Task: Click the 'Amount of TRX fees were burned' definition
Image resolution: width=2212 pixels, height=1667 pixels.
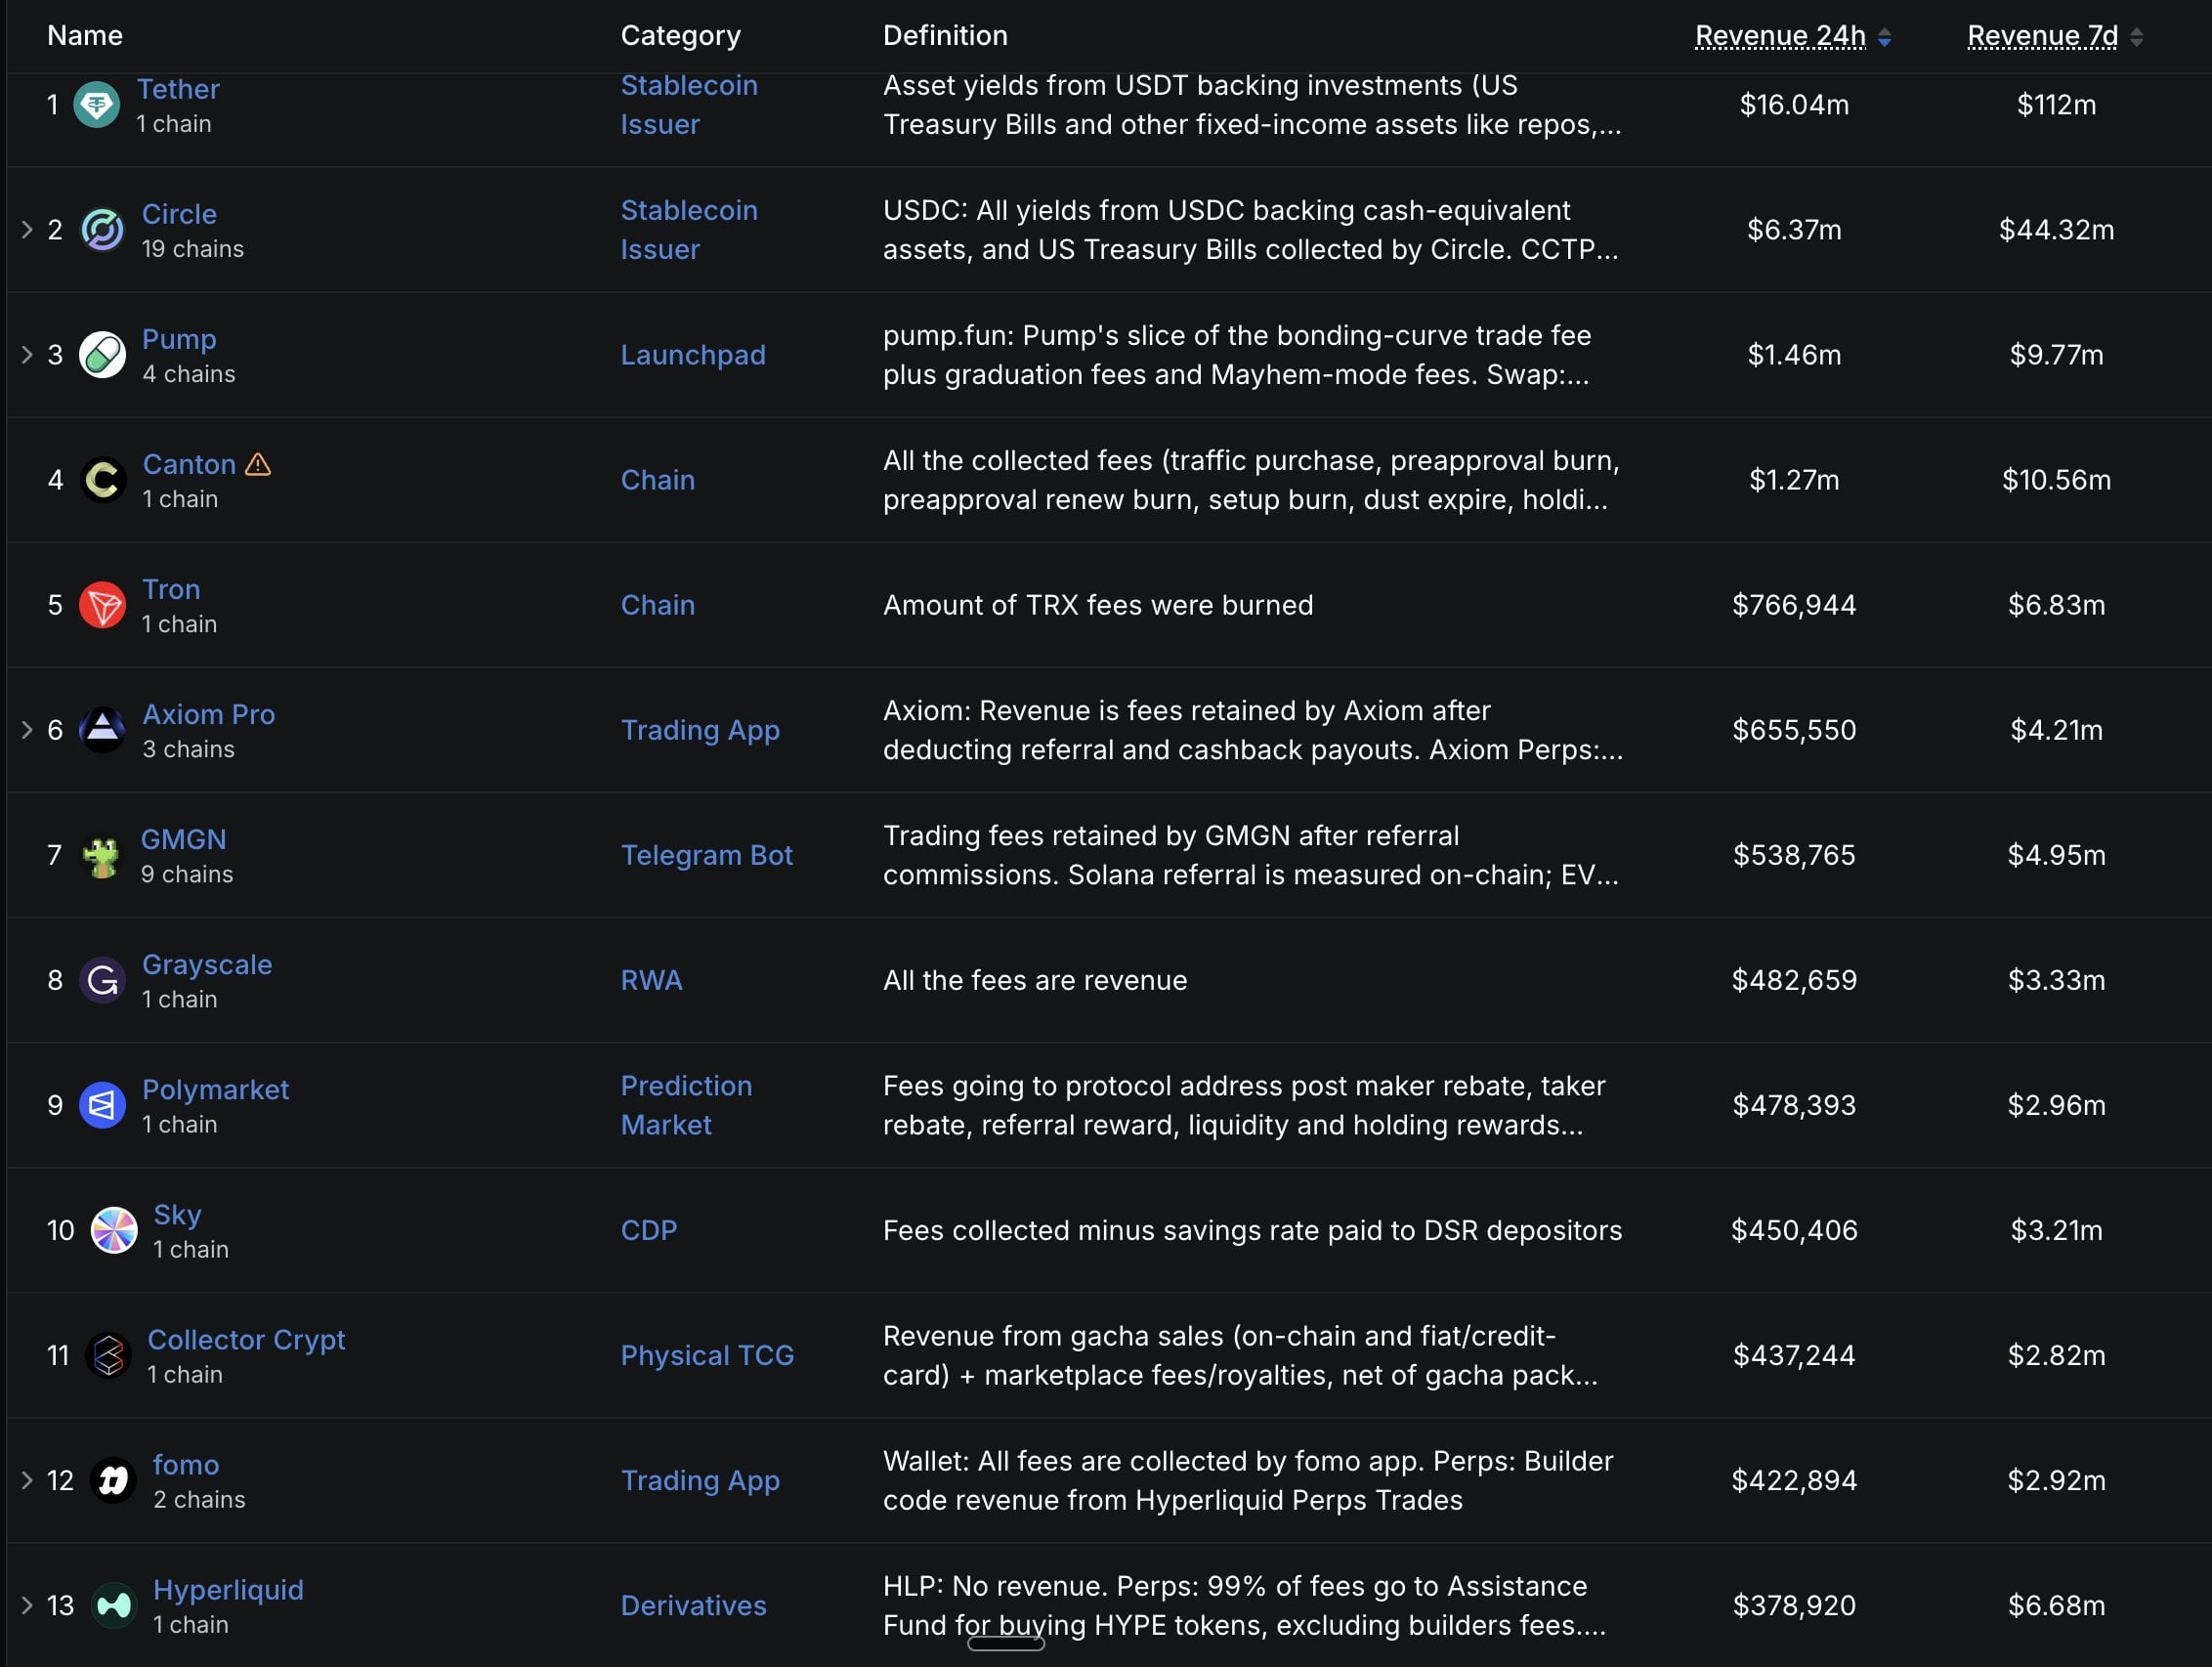Action: point(1098,605)
